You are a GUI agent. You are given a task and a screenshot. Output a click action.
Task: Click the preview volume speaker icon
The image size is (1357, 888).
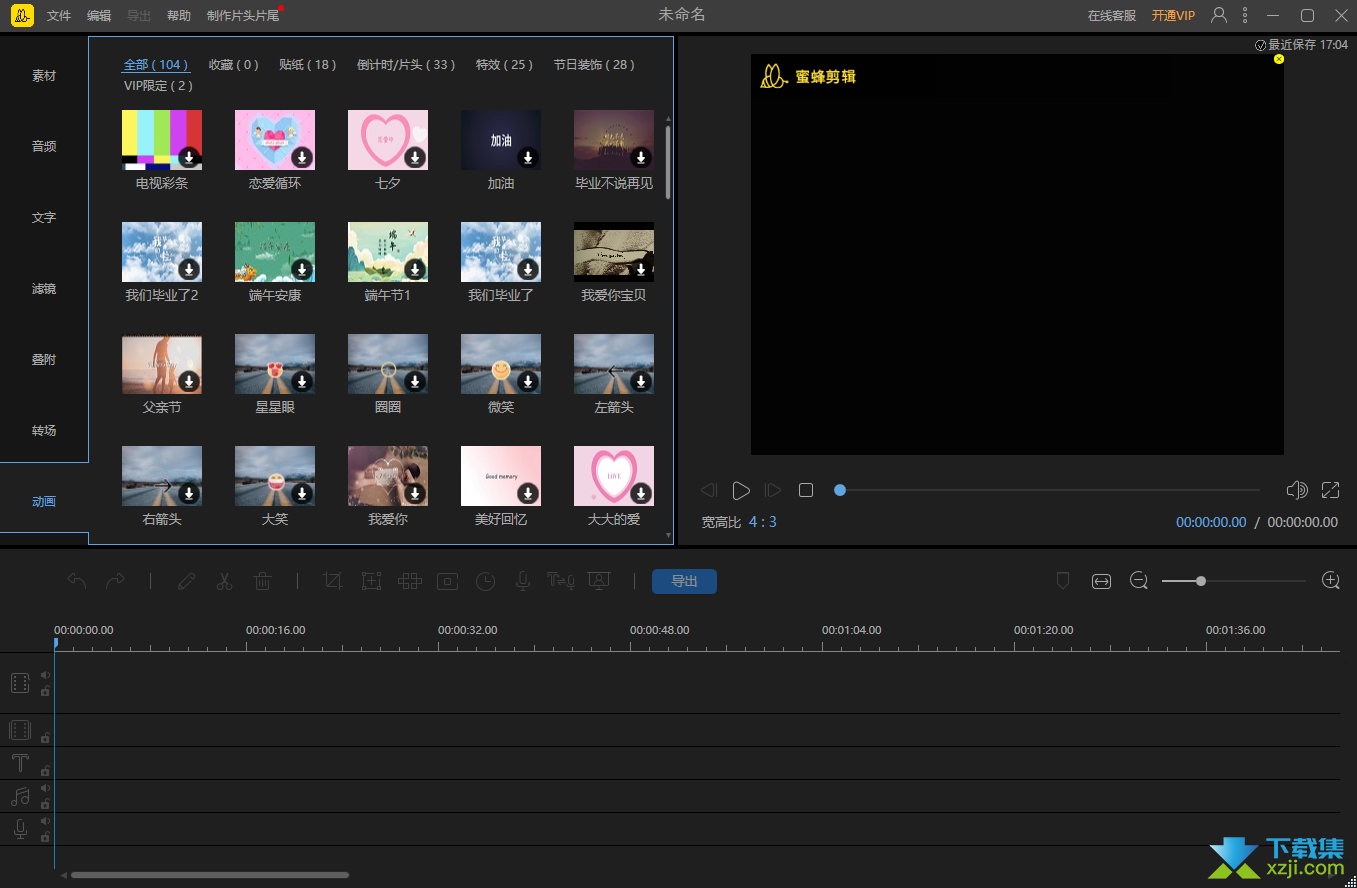coord(1297,490)
